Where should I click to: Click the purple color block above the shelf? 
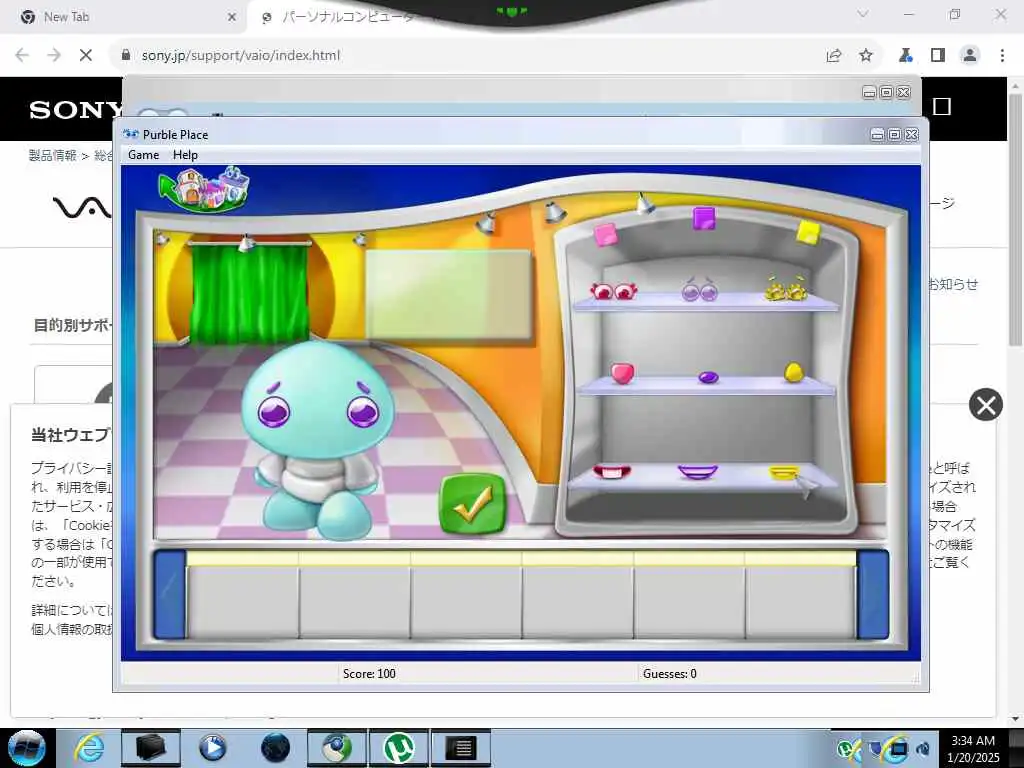click(704, 218)
